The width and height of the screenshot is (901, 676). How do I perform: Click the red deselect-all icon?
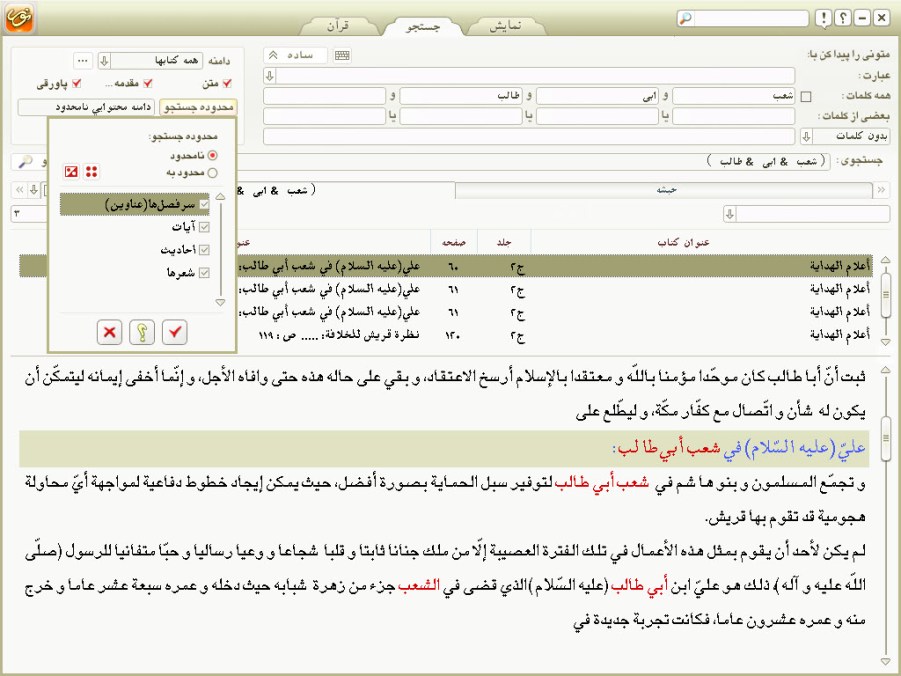(x=71, y=171)
